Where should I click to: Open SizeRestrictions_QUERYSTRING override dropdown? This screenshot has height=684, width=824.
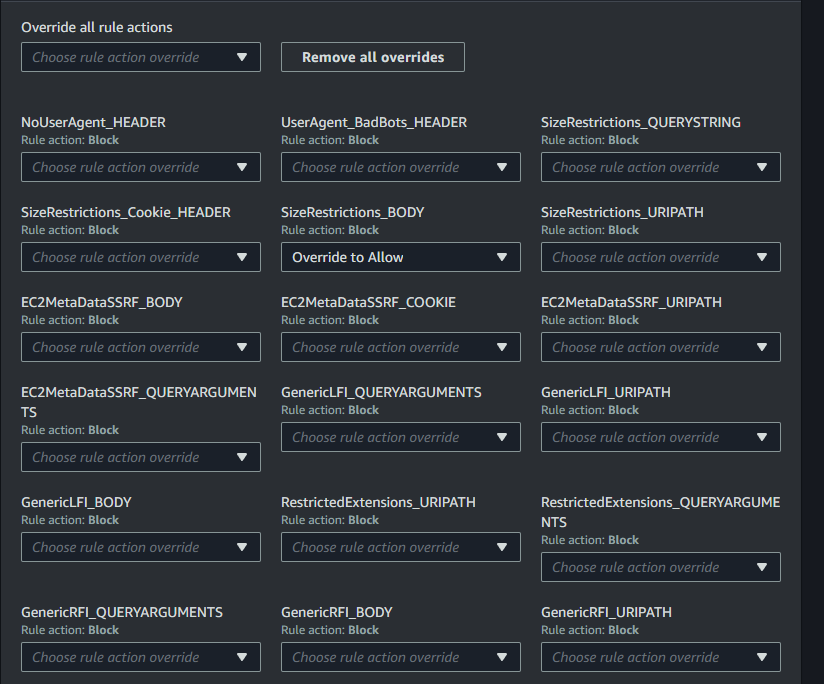pyautogui.click(x=660, y=167)
